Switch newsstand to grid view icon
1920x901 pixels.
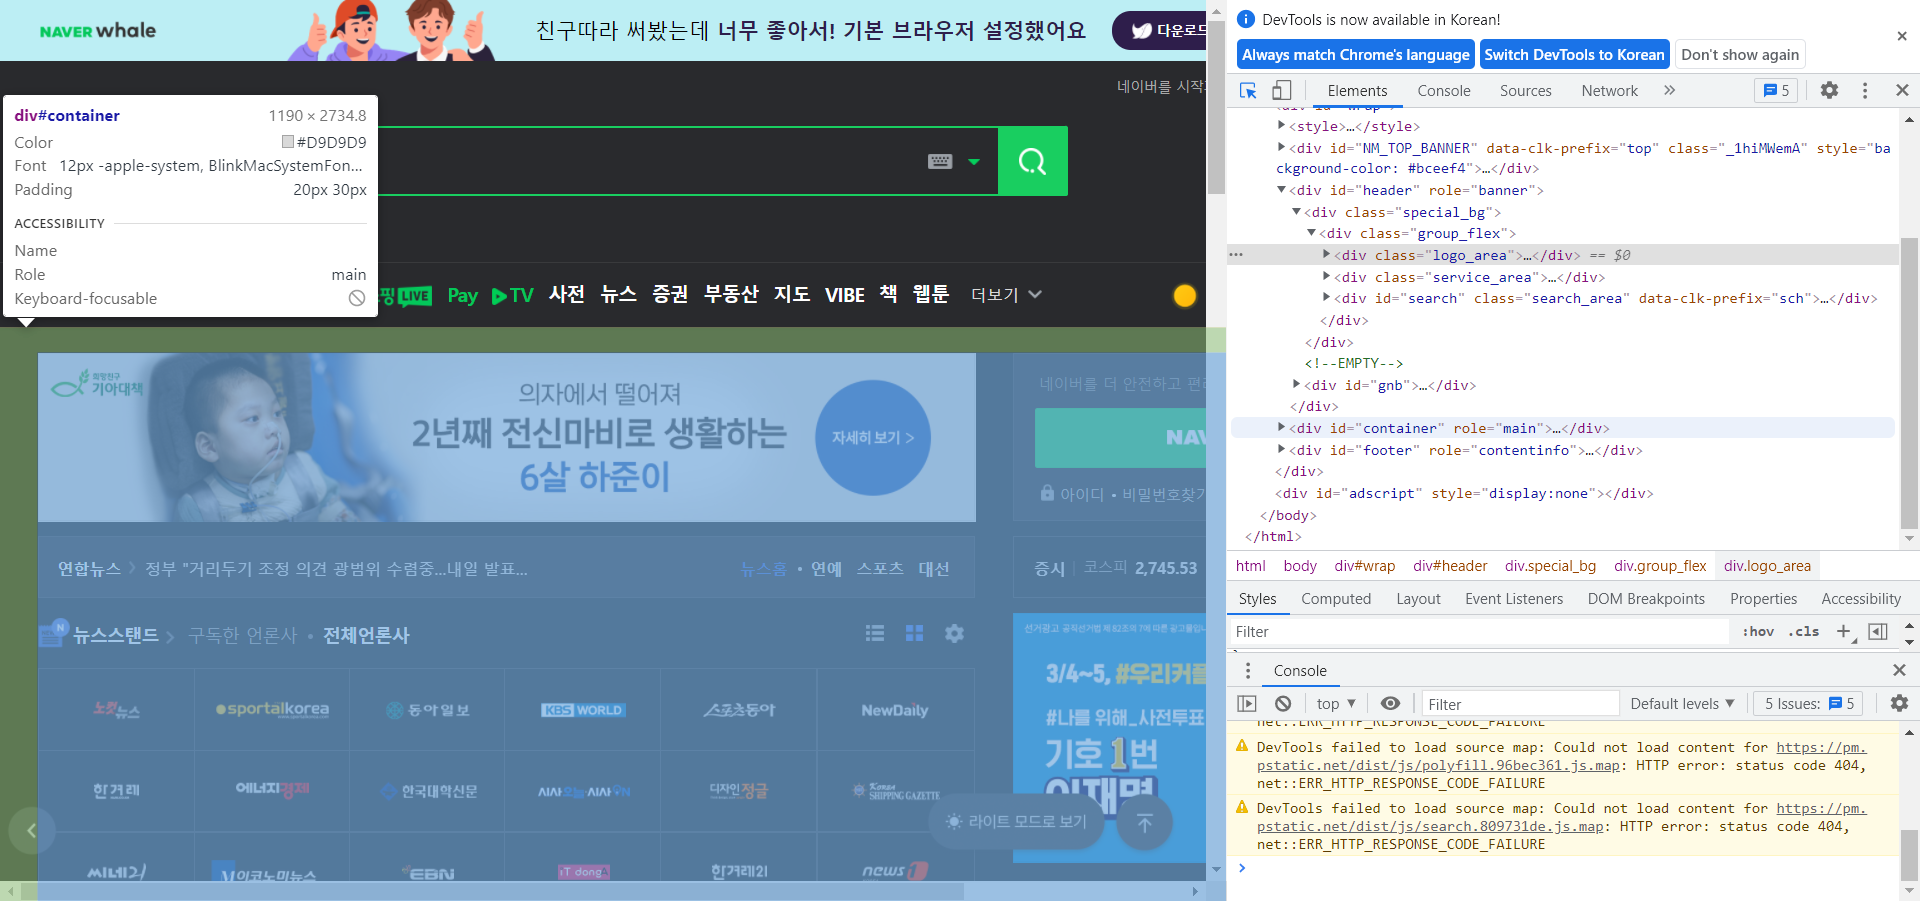point(914,633)
